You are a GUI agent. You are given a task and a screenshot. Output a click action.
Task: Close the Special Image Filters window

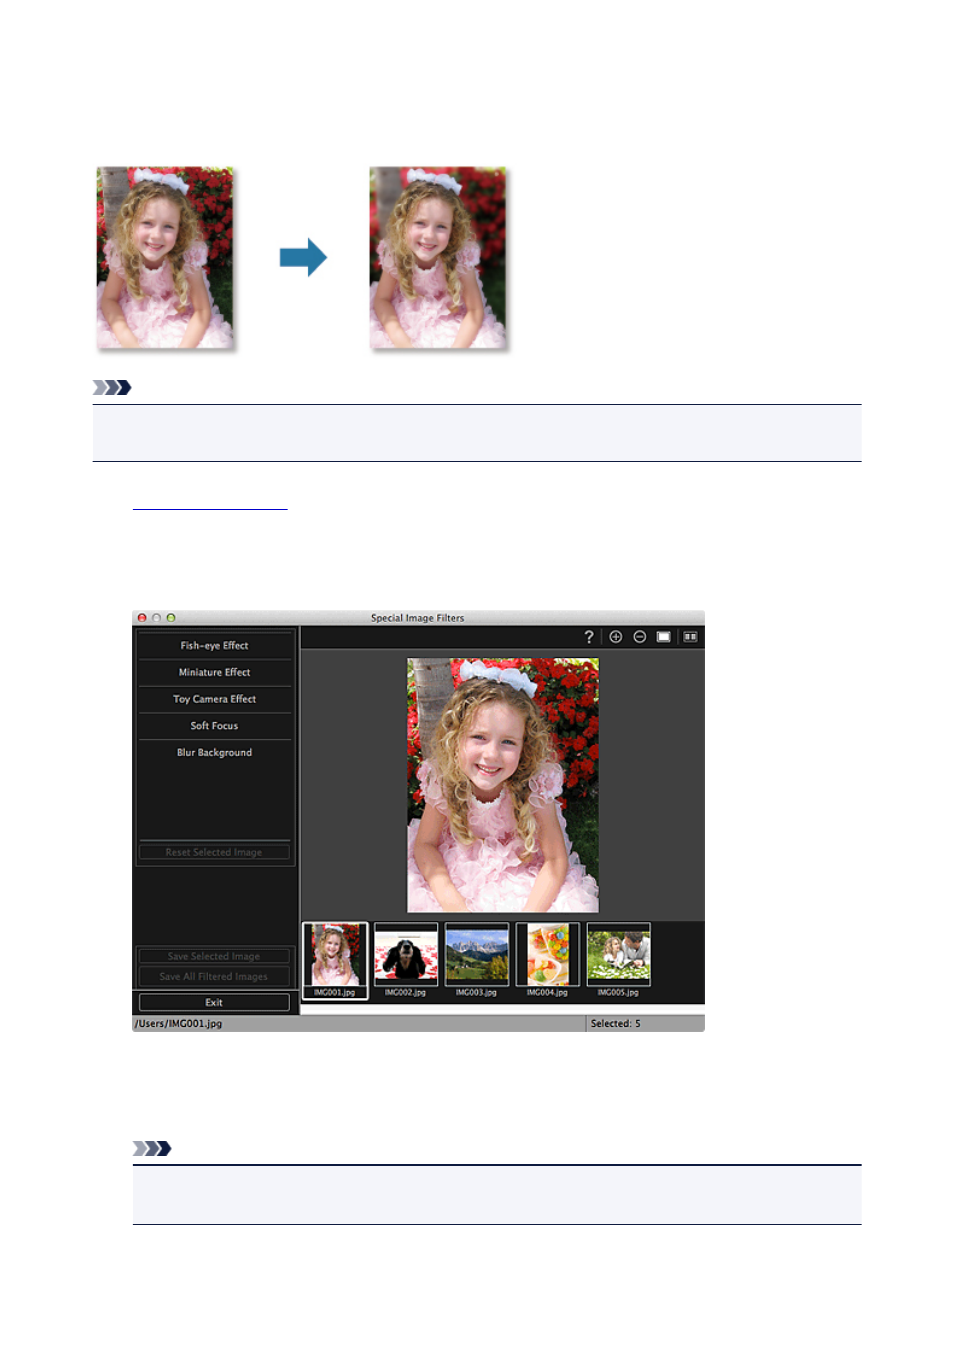[142, 618]
